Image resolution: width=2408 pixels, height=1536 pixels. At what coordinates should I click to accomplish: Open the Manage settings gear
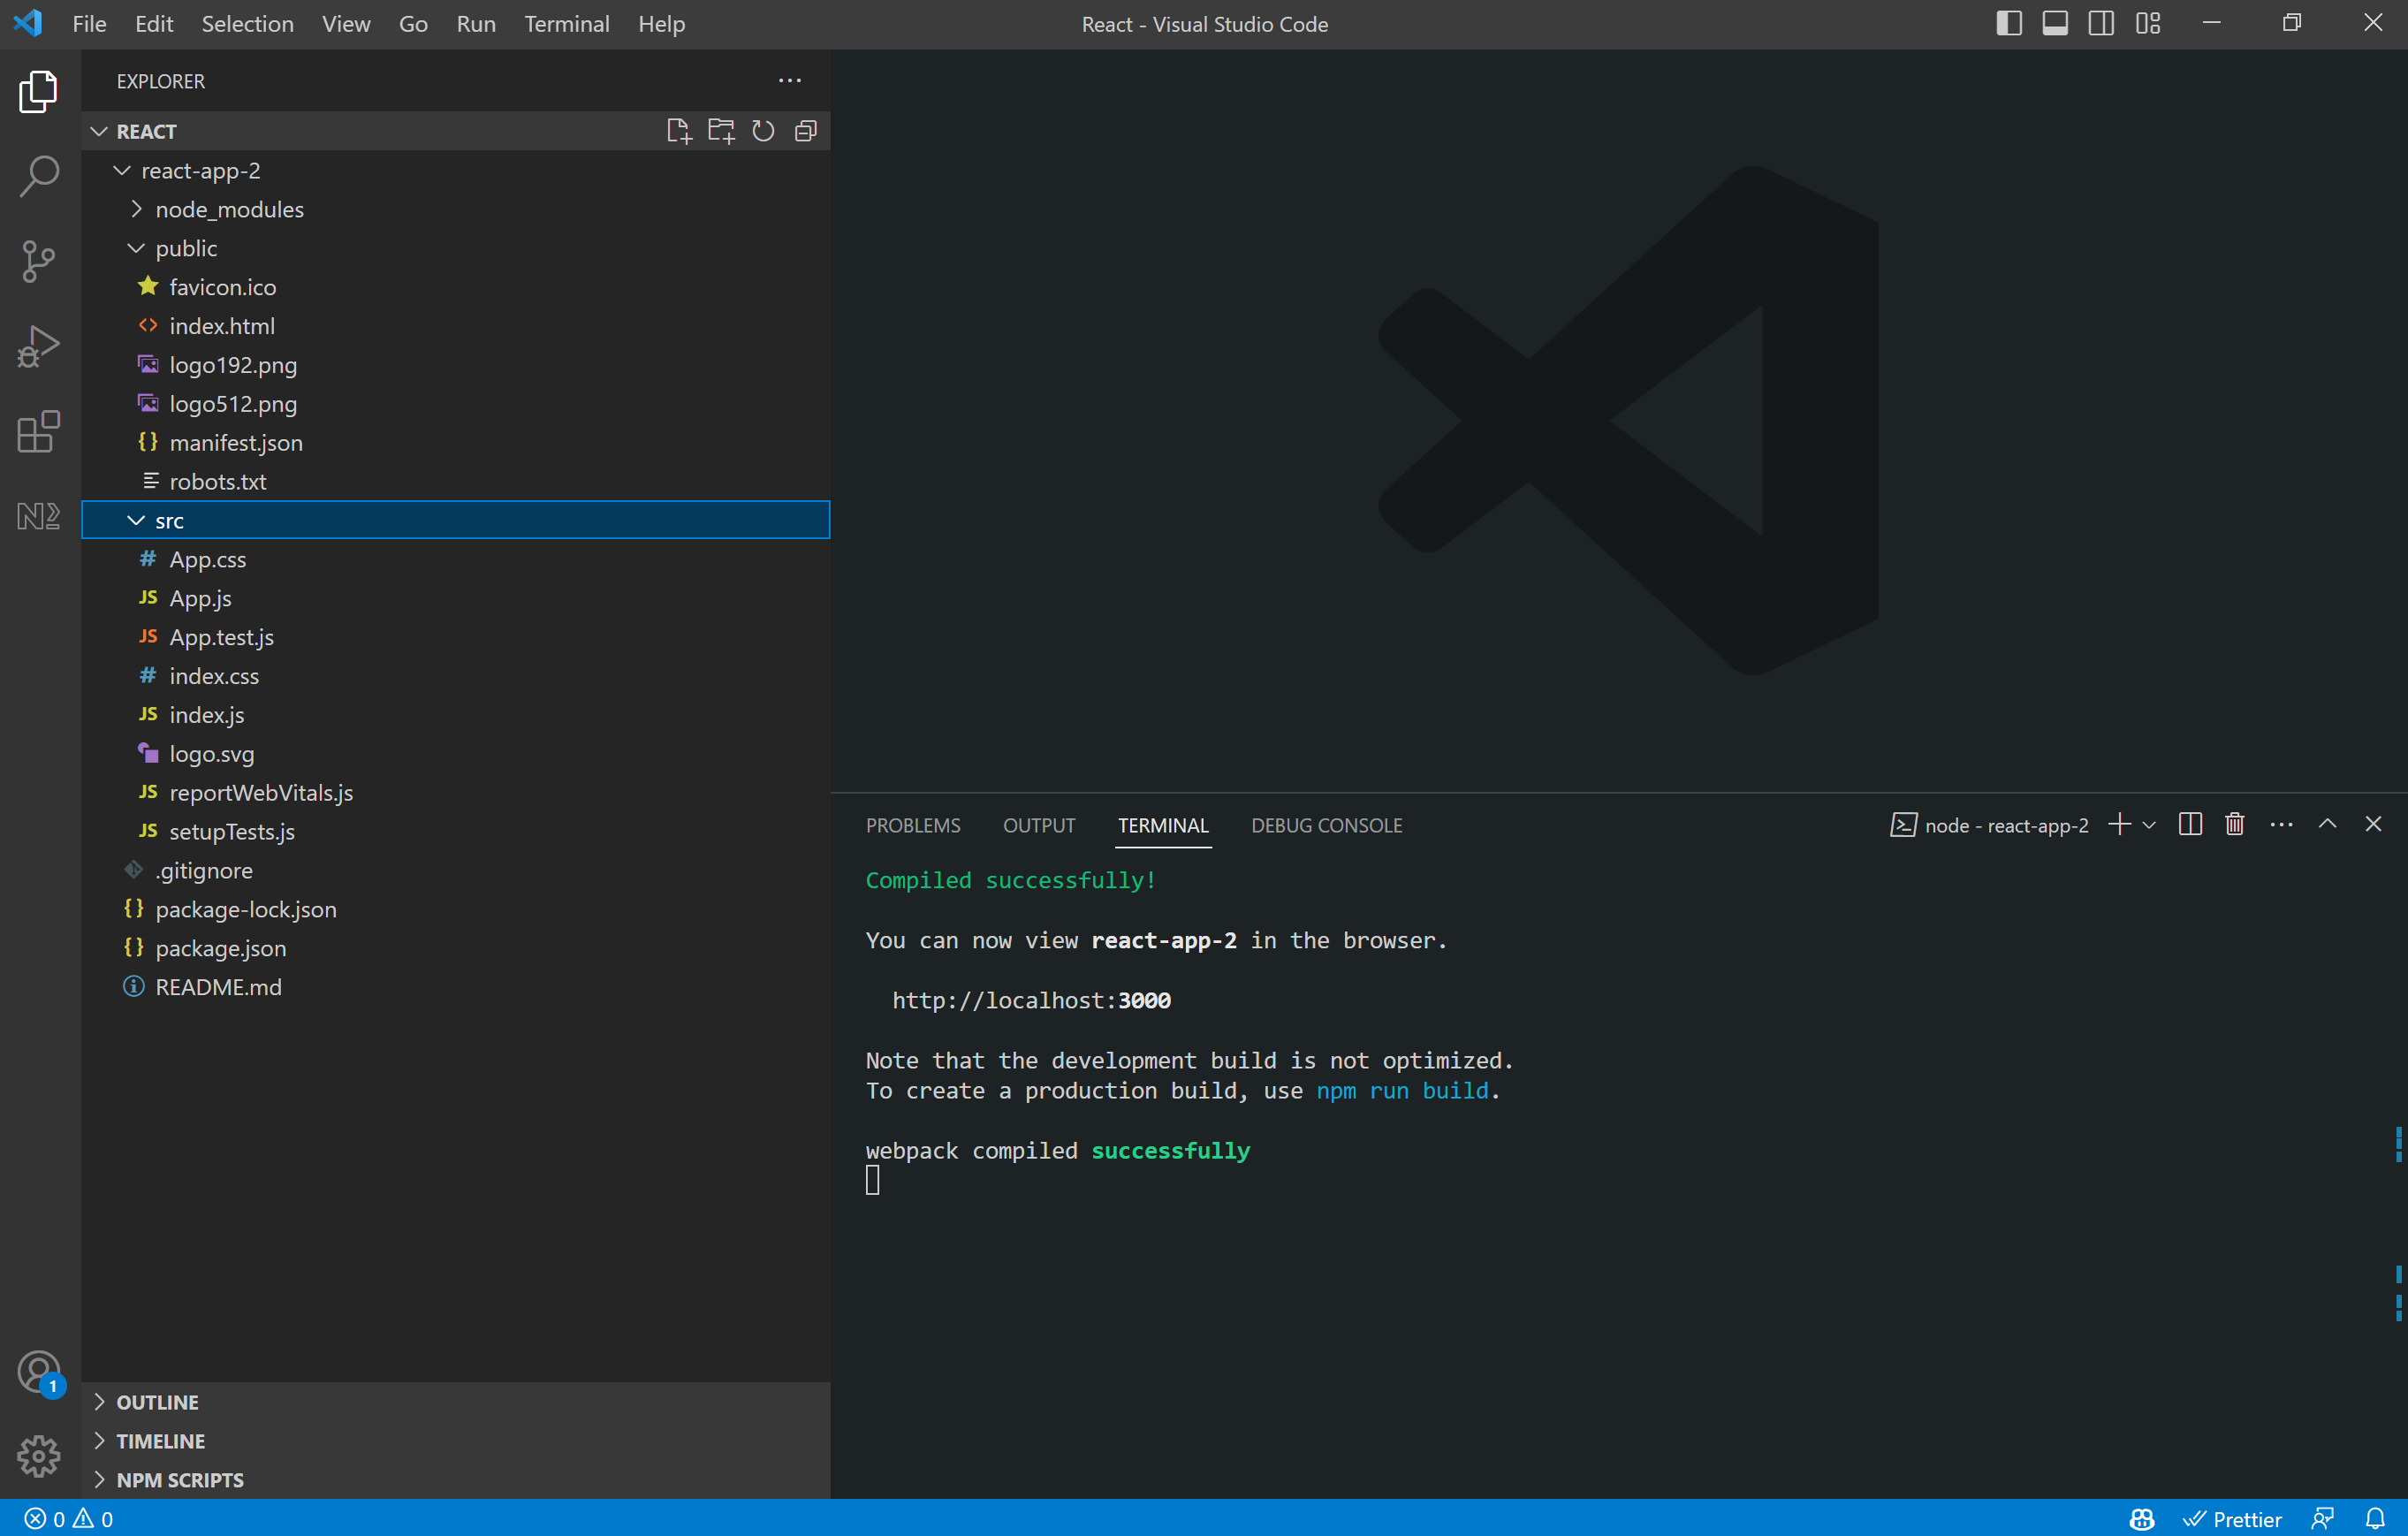[39, 1456]
